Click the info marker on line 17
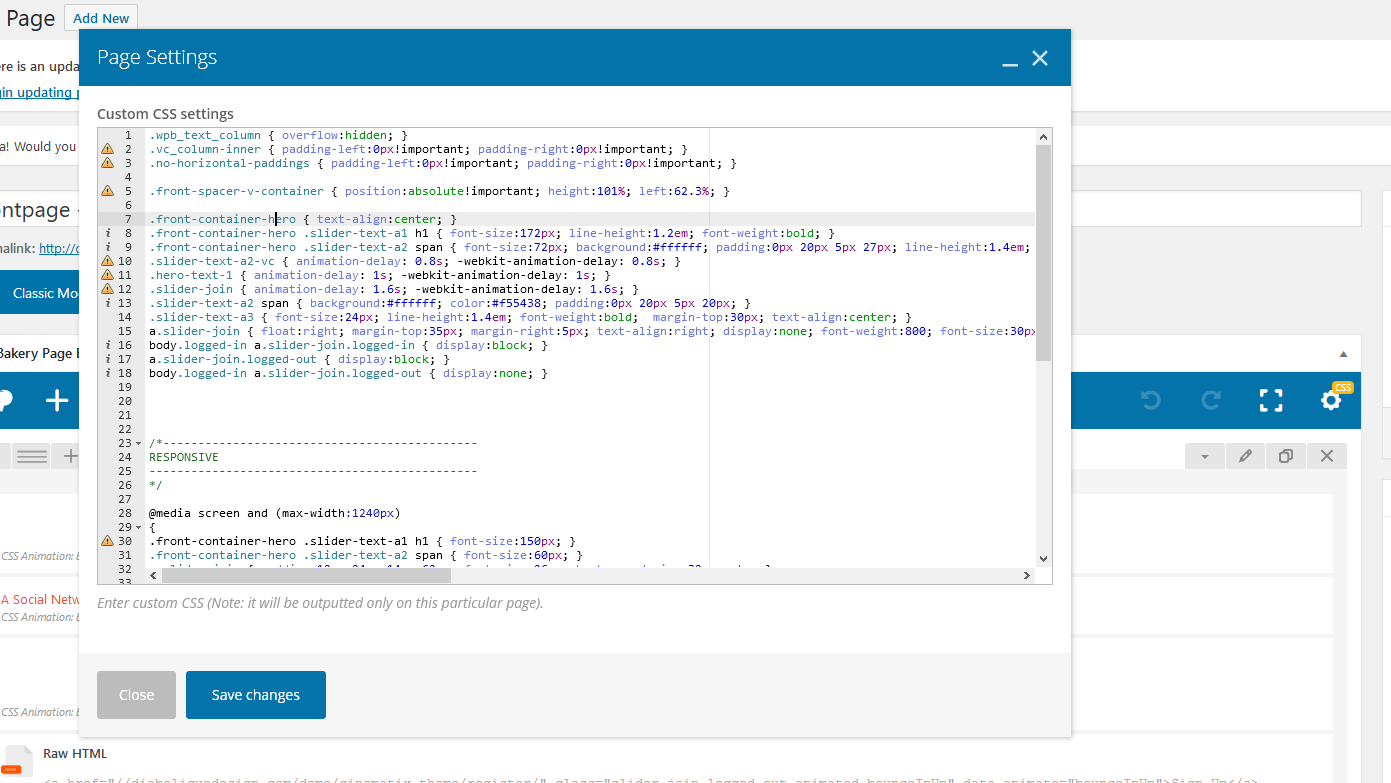 point(107,359)
